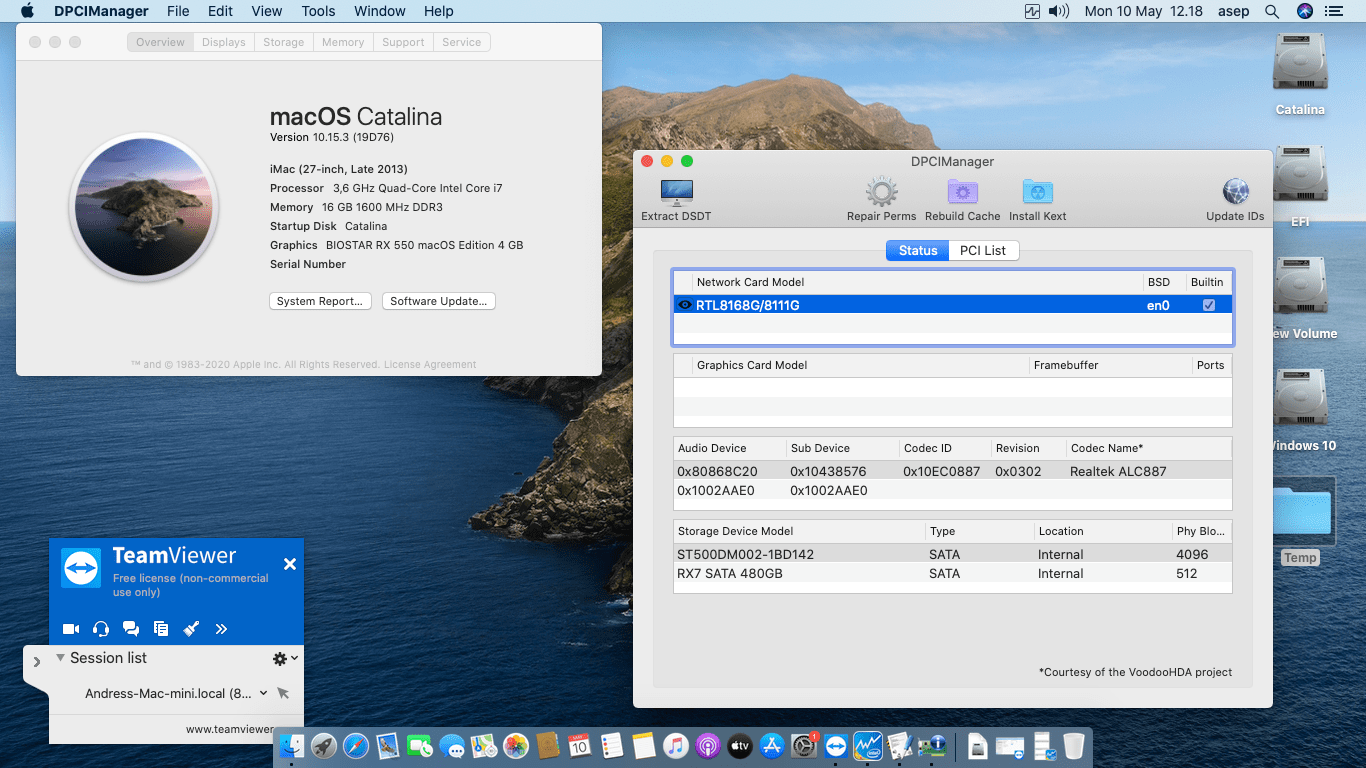Open the Support tab in About This Mac

click(x=403, y=42)
